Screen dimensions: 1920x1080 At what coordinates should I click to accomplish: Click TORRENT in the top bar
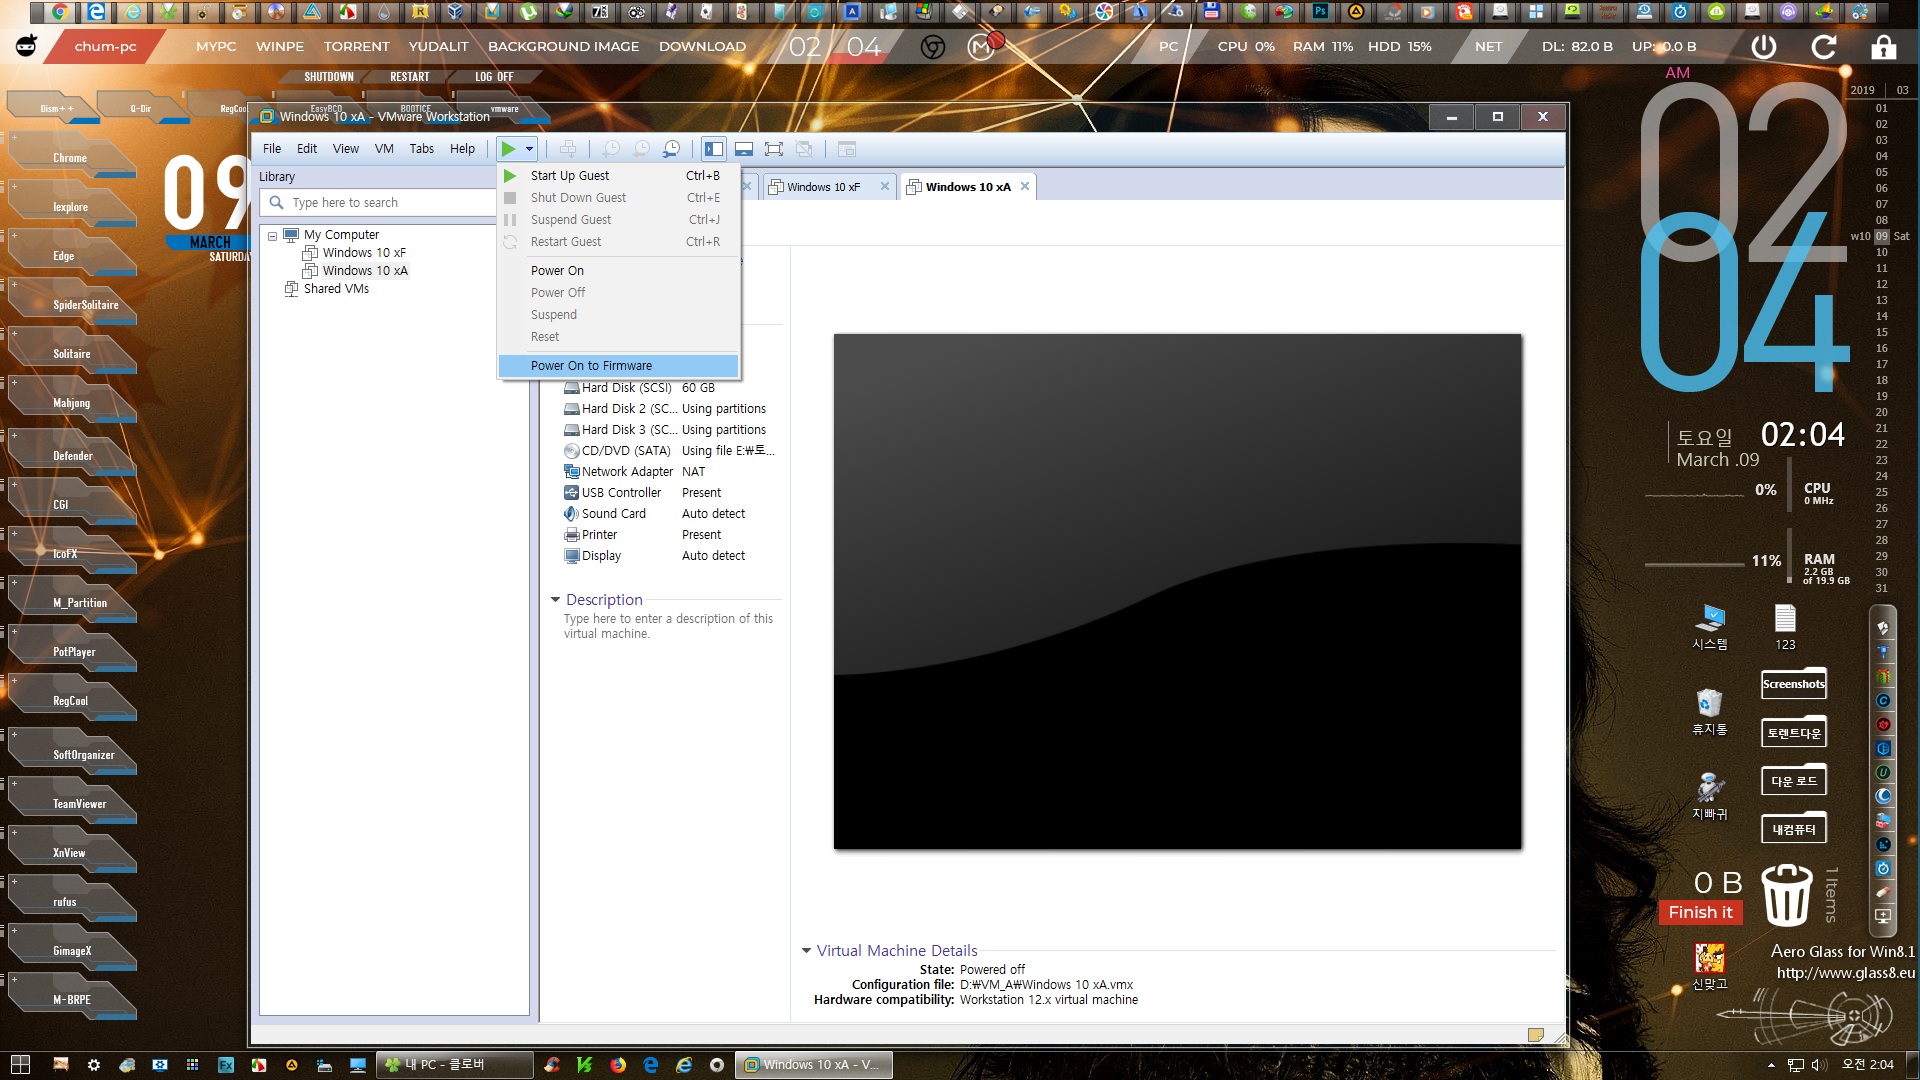tap(356, 47)
